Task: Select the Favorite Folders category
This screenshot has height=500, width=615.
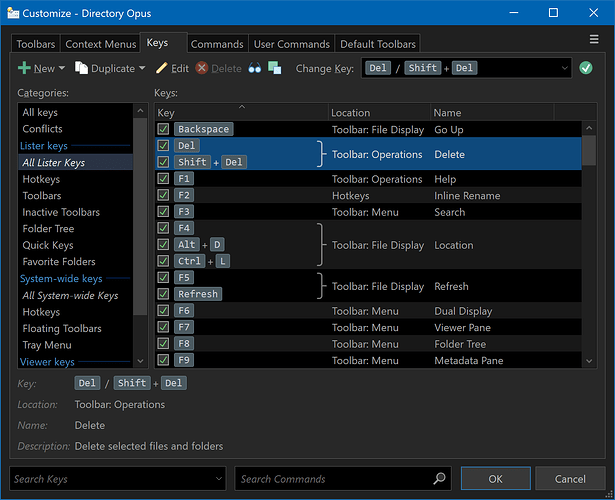Action: pyautogui.click(x=75, y=262)
